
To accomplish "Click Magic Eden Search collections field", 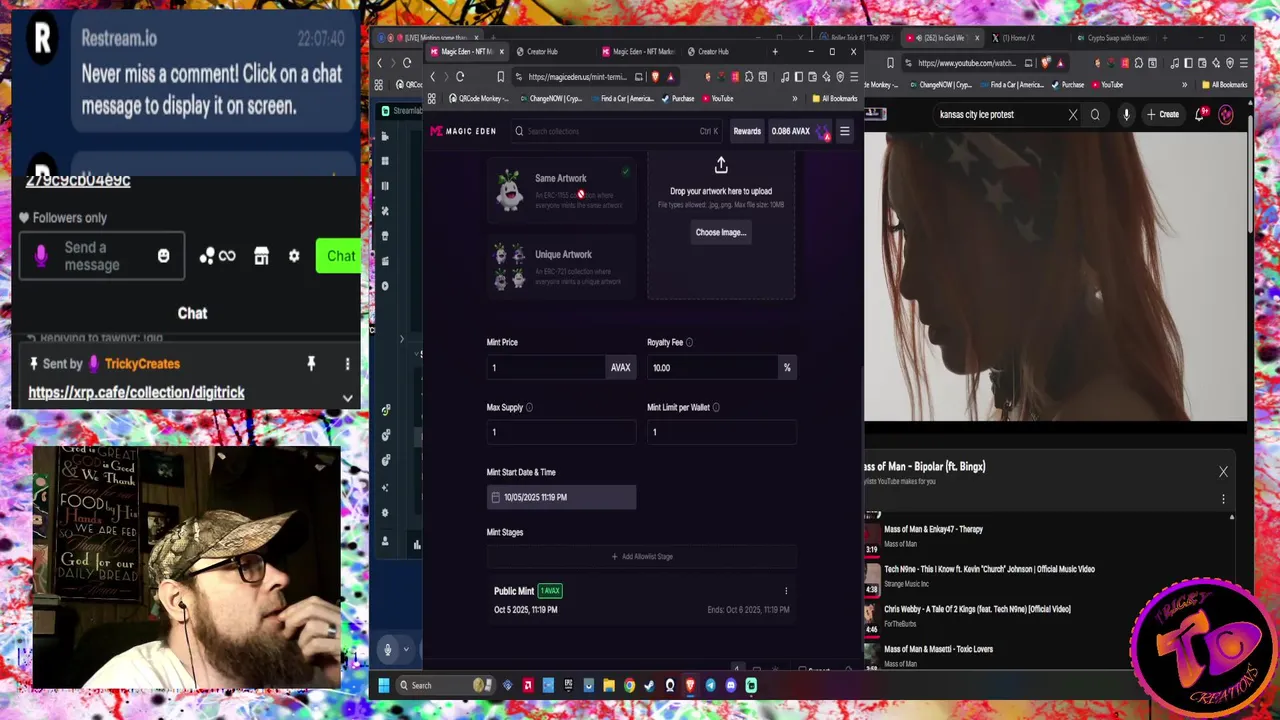I will (616, 131).
